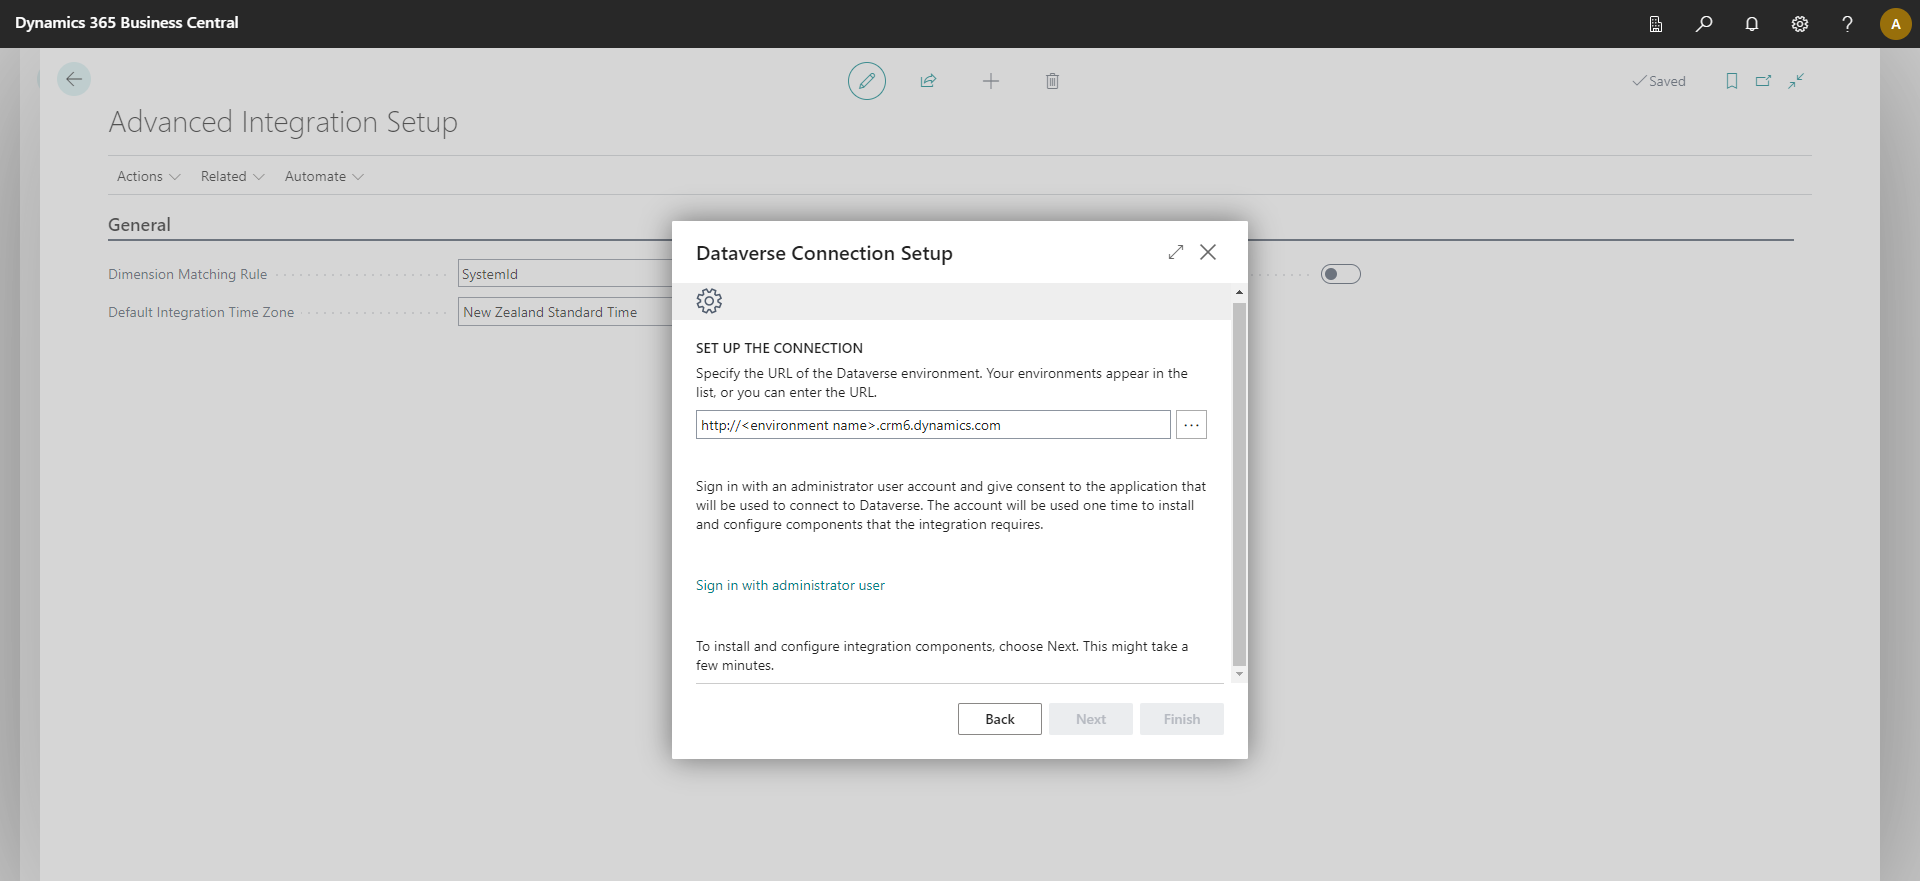Expand the Dataverse dialog to full size
This screenshot has width=1920, height=881.
tap(1176, 252)
